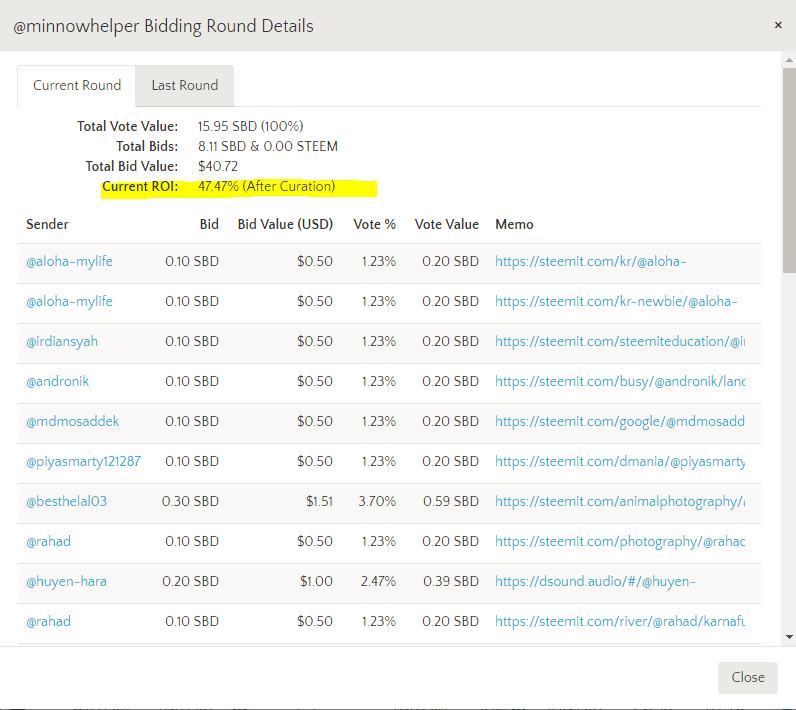The height and width of the screenshot is (710, 796).
Task: Open the steemit.com/river memo link
Action: click(620, 622)
